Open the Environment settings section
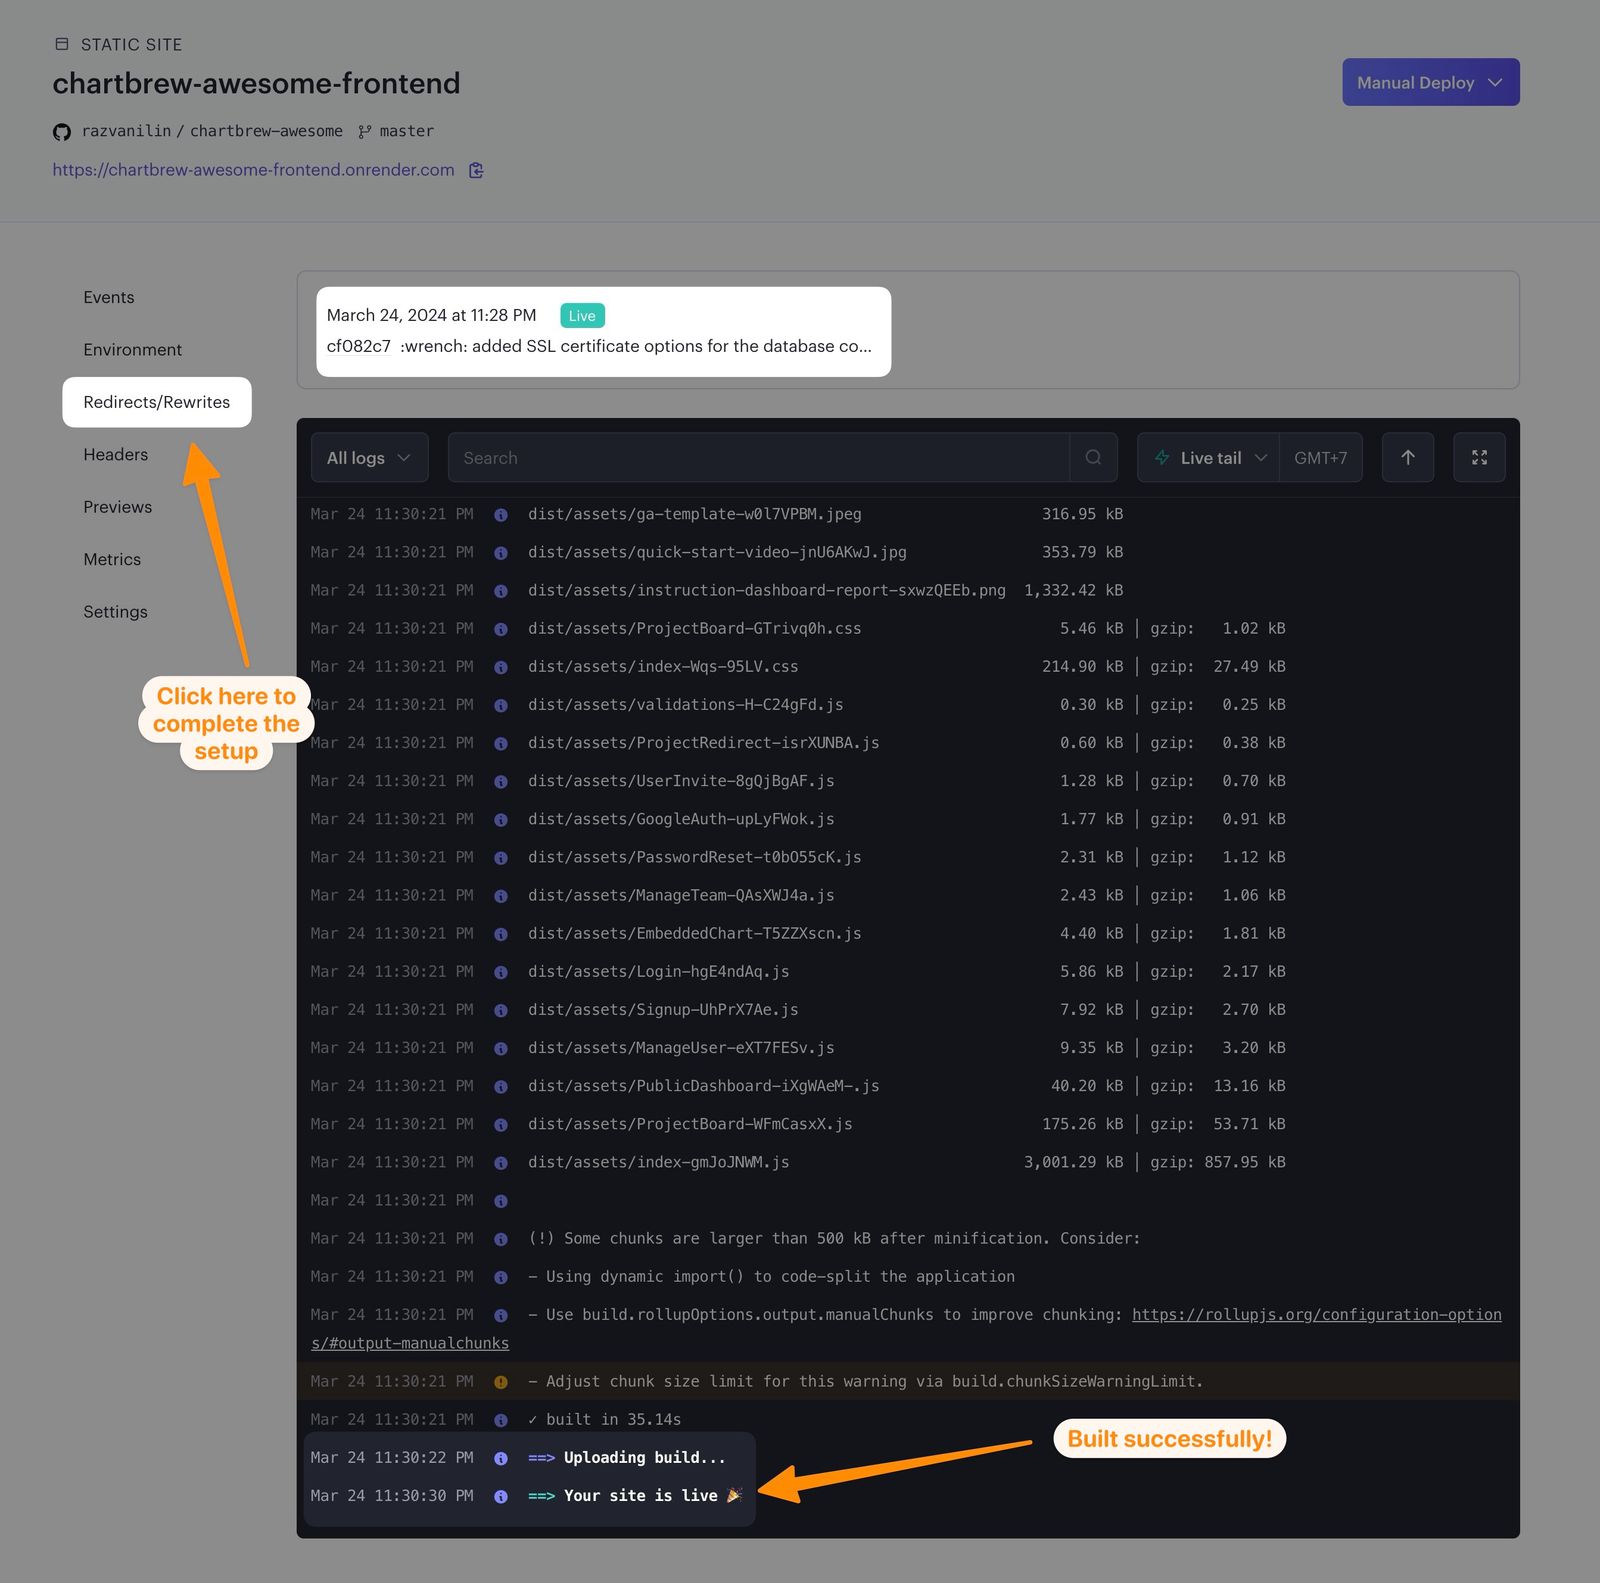 click(x=132, y=349)
